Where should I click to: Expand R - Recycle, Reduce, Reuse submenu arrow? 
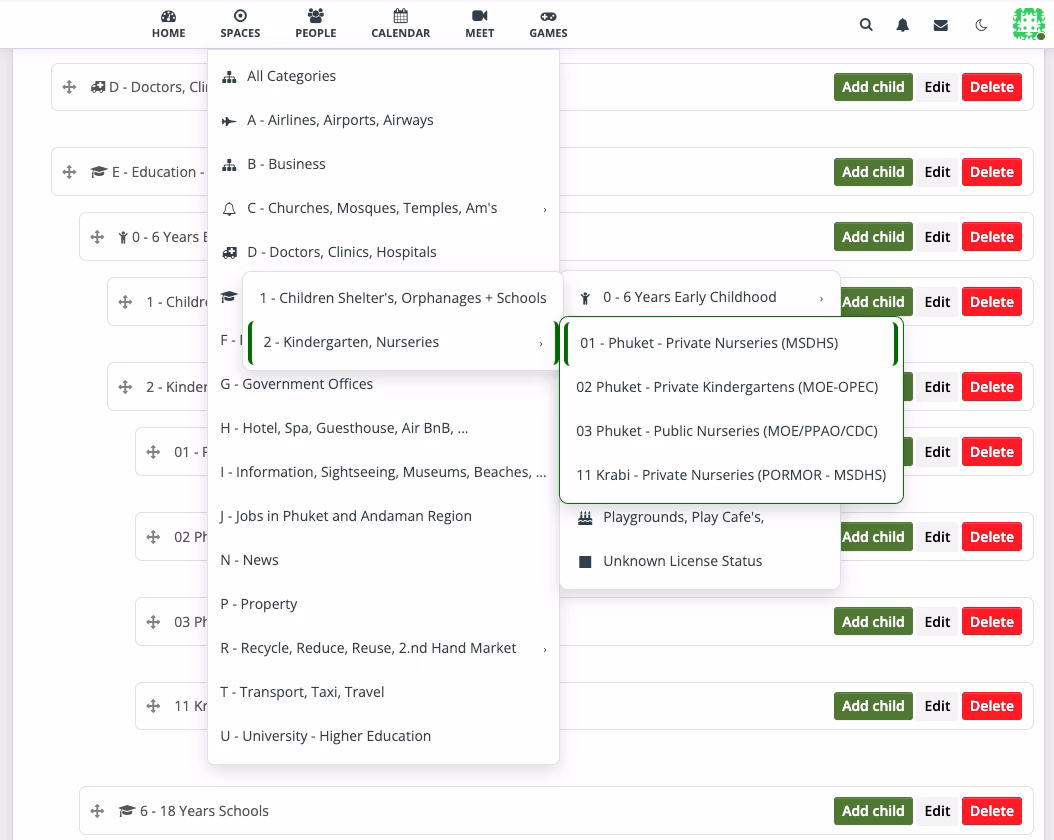(x=544, y=649)
